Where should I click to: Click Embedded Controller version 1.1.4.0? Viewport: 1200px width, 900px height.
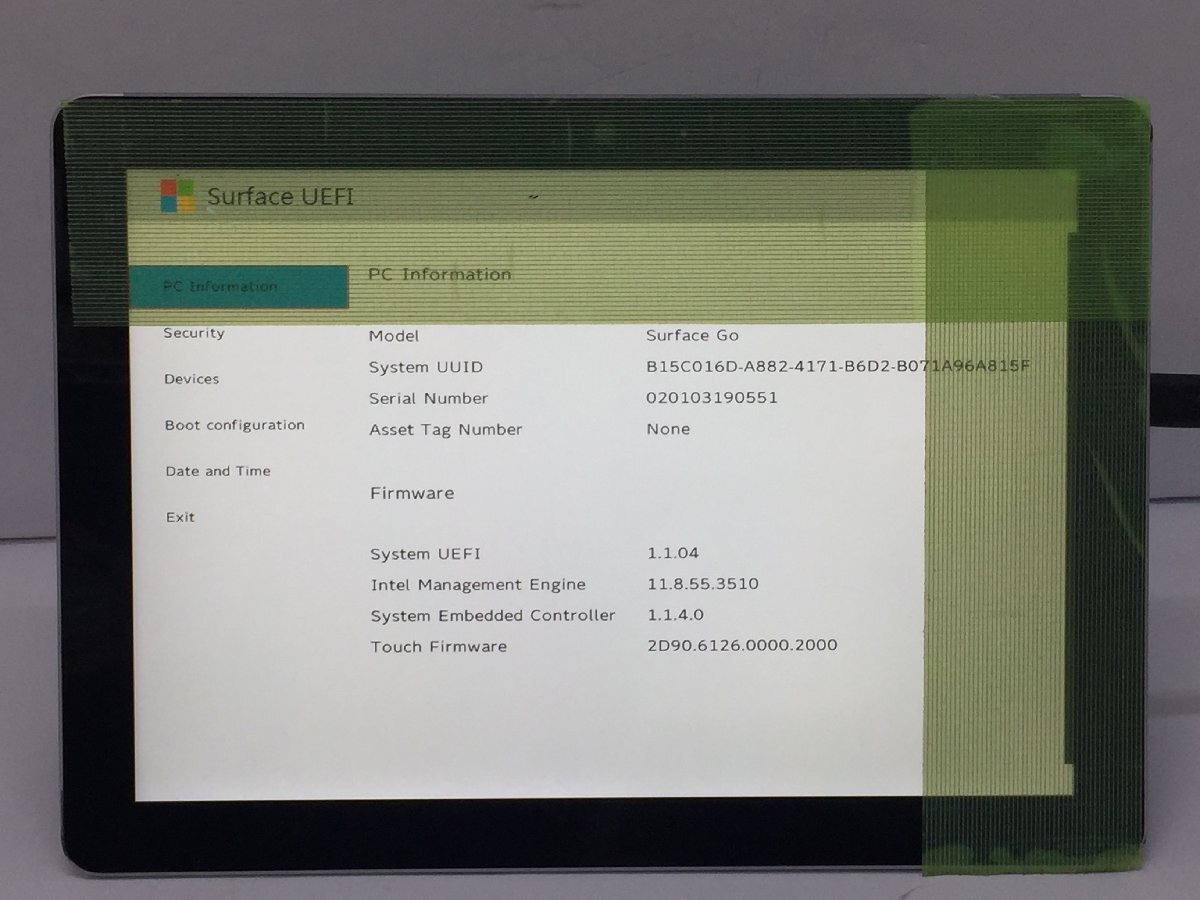point(676,615)
